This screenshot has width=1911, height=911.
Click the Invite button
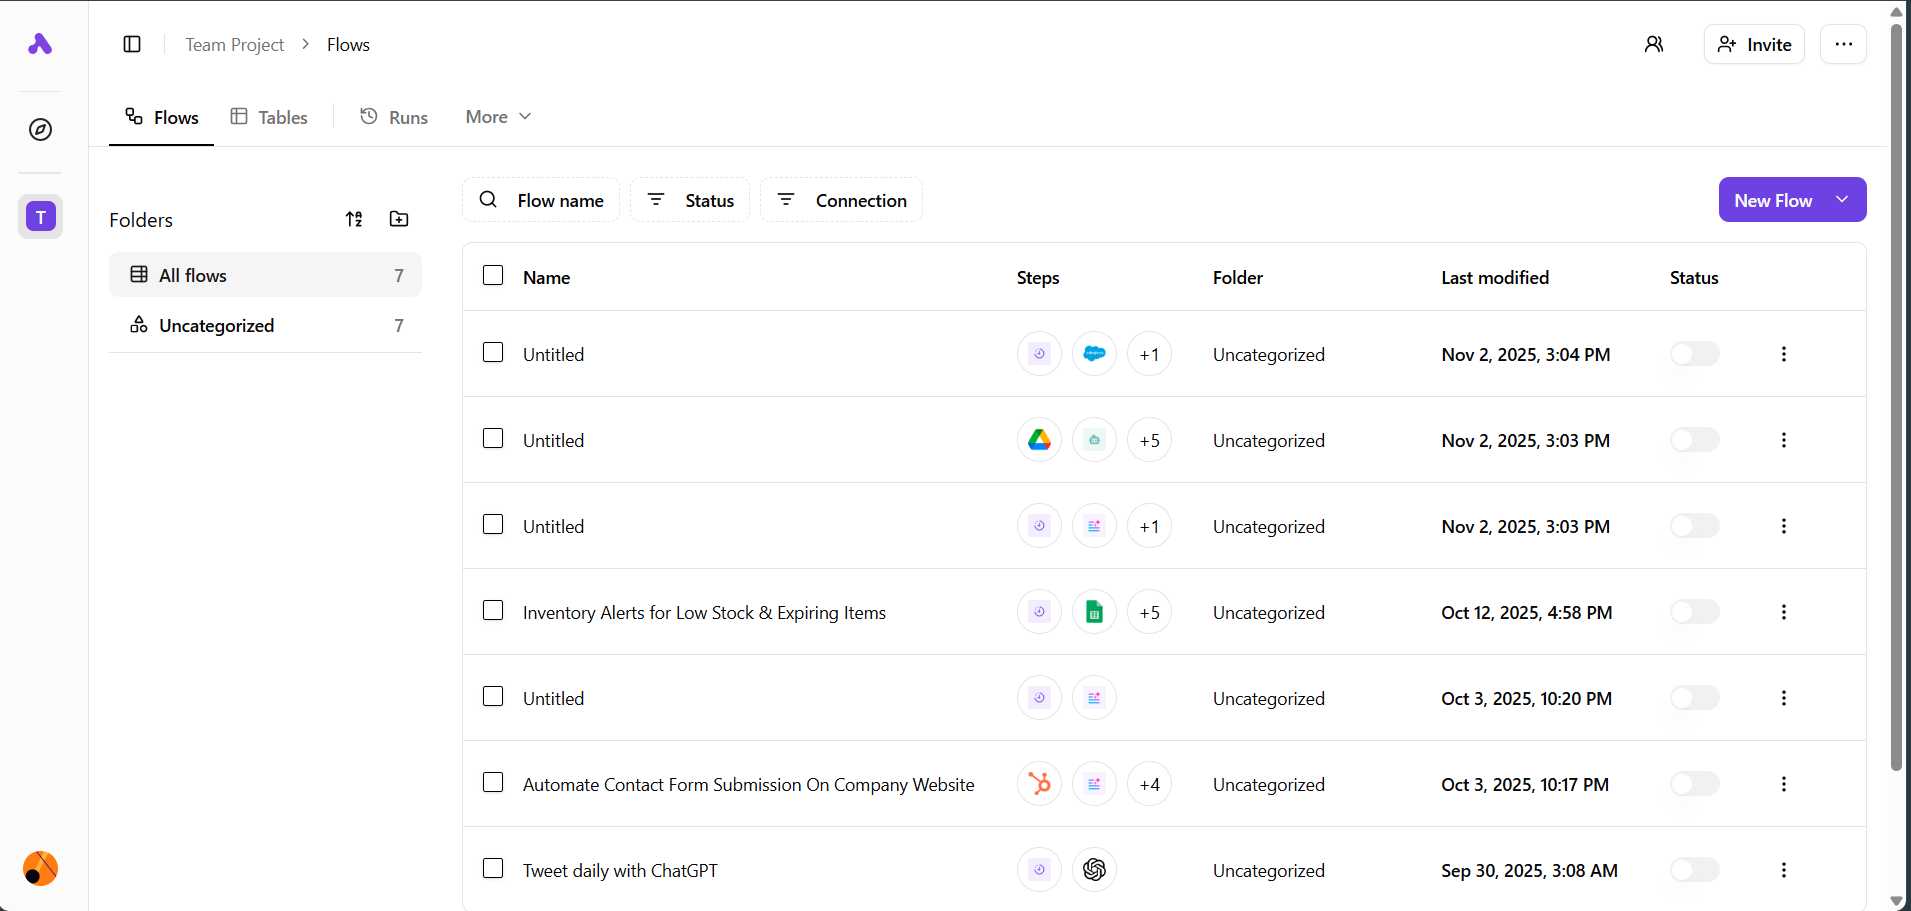[x=1754, y=44]
